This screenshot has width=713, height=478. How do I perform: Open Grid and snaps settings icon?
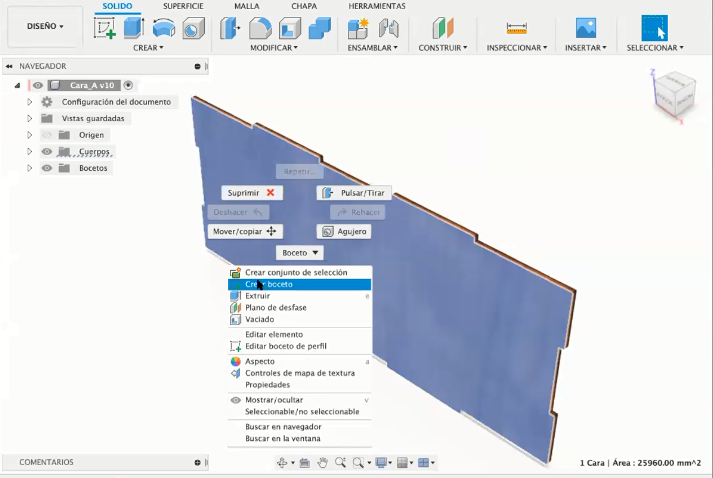(402, 463)
